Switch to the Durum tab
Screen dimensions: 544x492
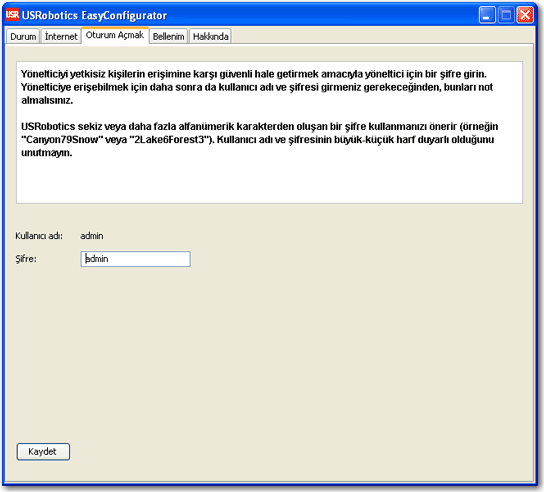coord(23,36)
